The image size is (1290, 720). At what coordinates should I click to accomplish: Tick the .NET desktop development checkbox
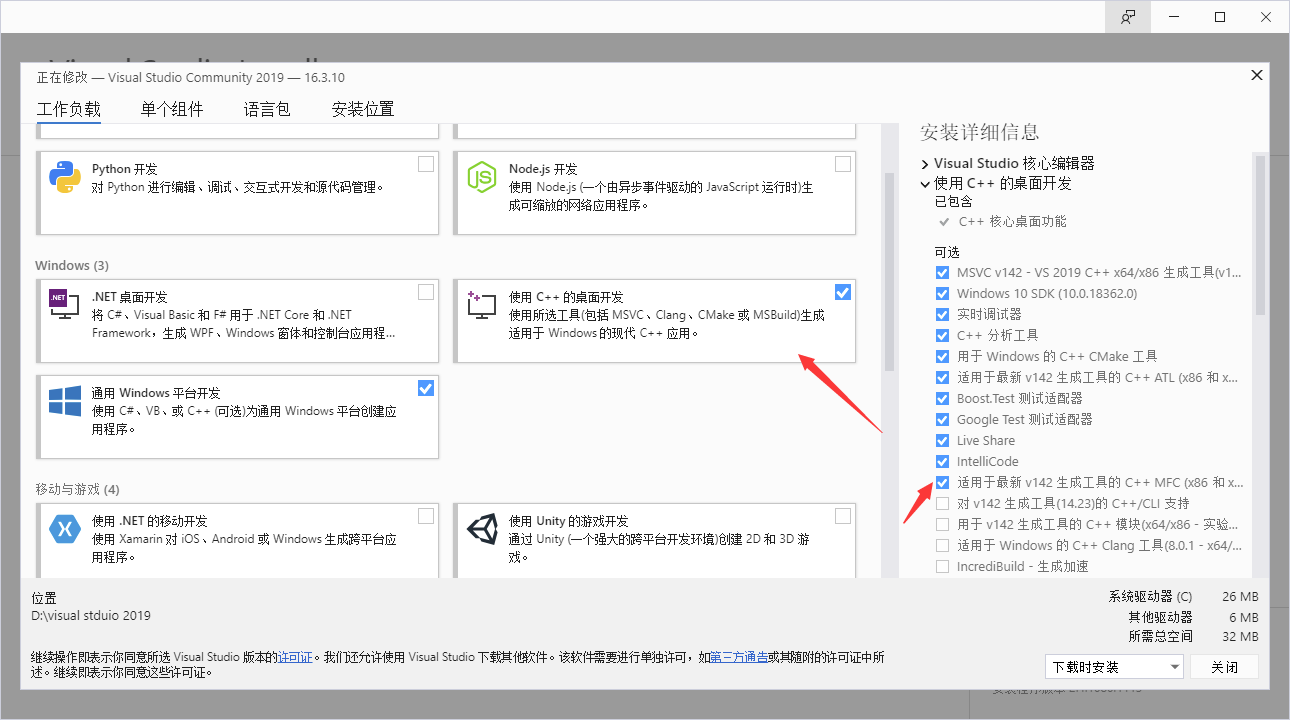[426, 292]
